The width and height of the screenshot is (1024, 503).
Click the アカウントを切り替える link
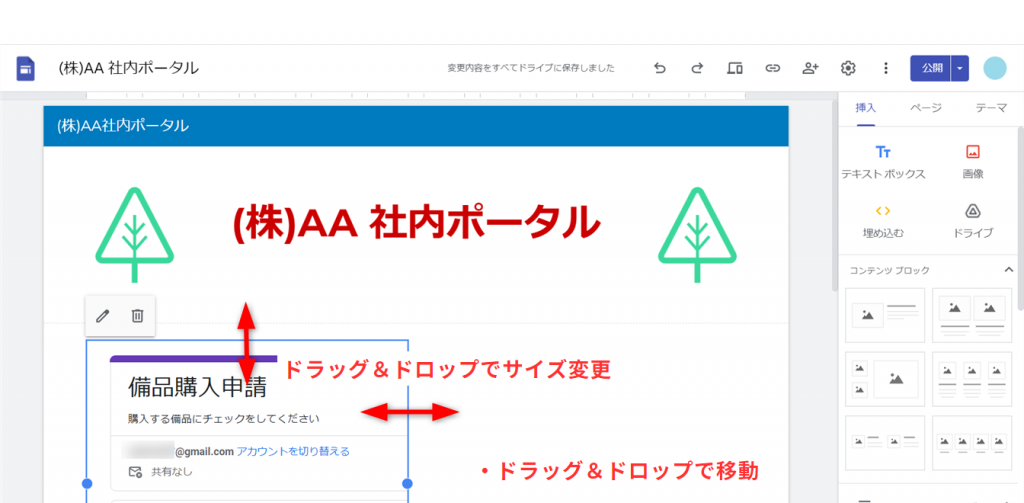tap(293, 451)
